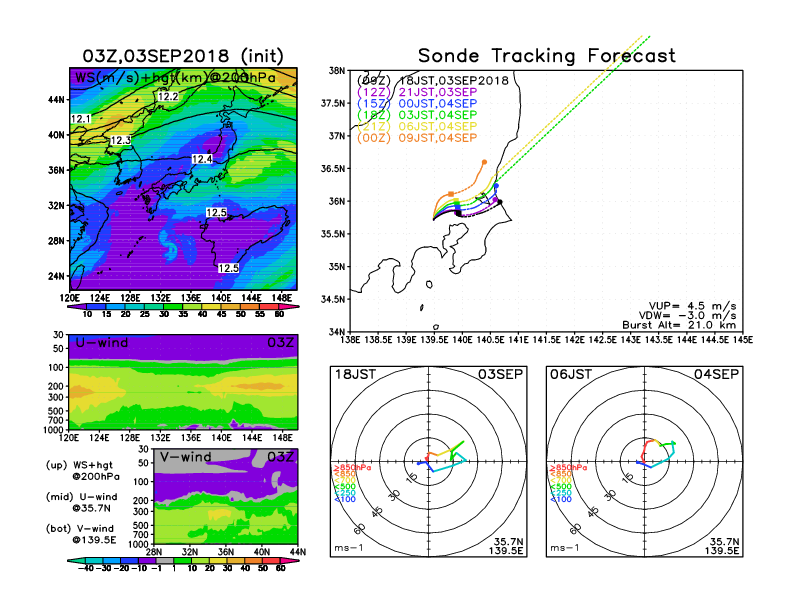The image size is (792, 612).
Task: Select legend entry "(09Z) 18JST,03SEP2018"
Action: point(432,81)
